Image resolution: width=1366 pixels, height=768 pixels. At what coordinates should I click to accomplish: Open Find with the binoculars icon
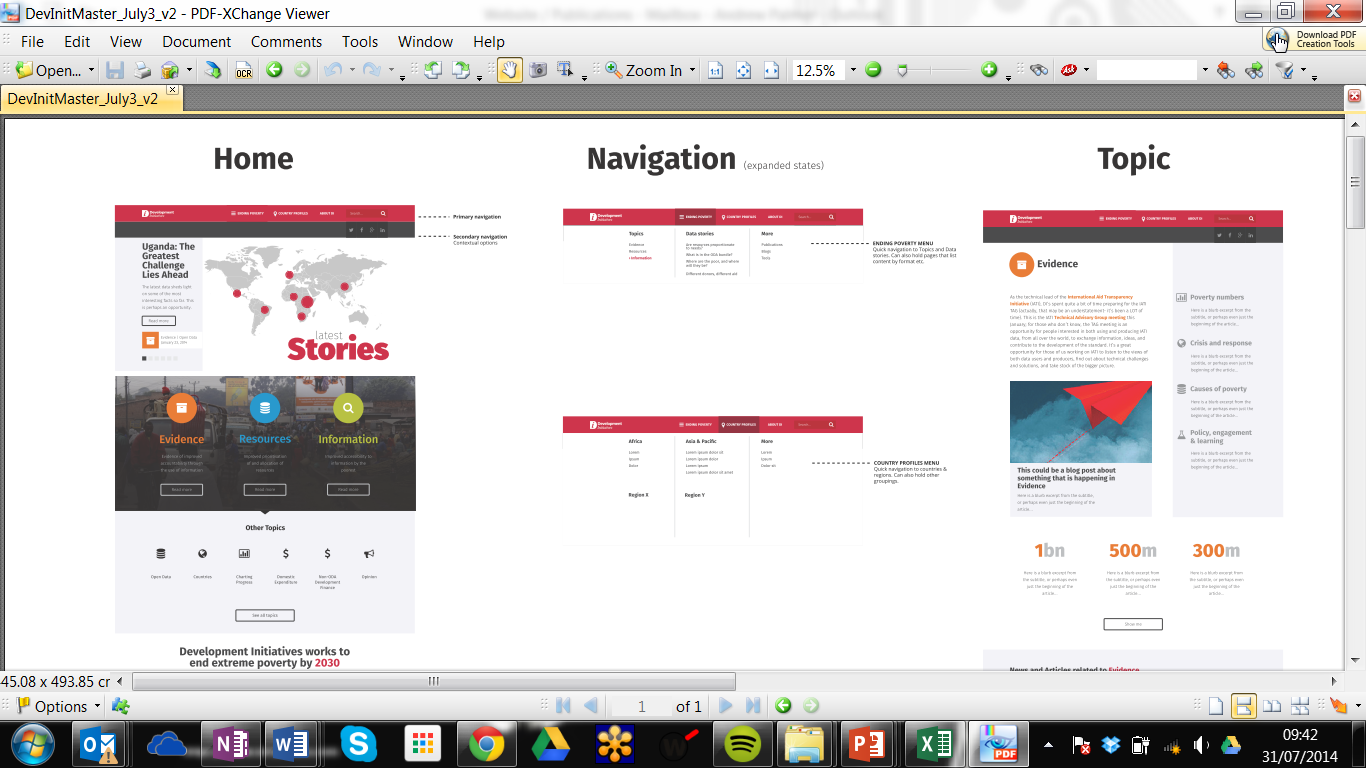pyautogui.click(x=1039, y=70)
